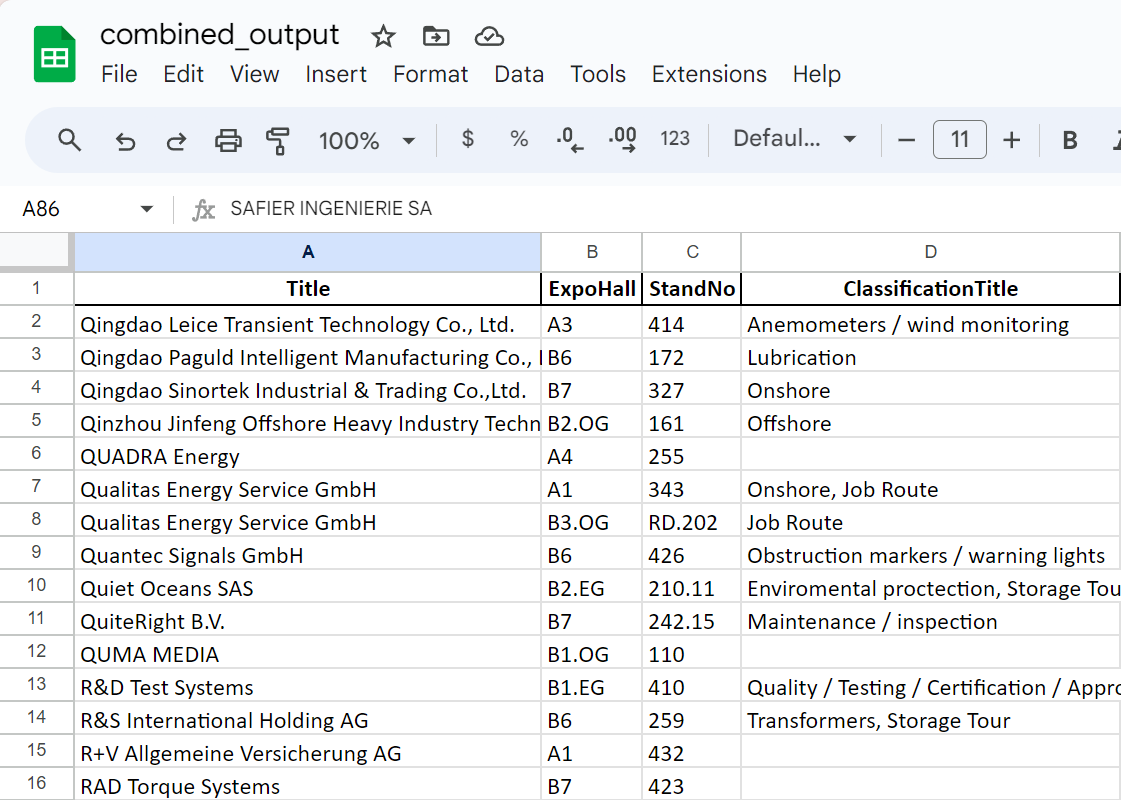Click the select-all corner box
The height and width of the screenshot is (800, 1121).
pyautogui.click(x=36, y=252)
